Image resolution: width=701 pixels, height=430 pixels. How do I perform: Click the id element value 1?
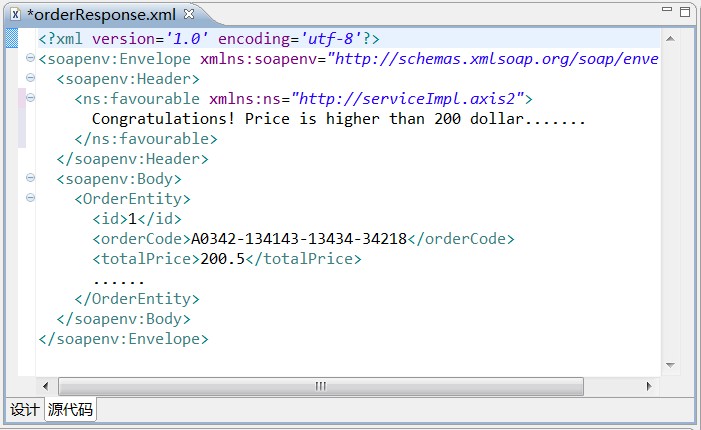pos(132,219)
